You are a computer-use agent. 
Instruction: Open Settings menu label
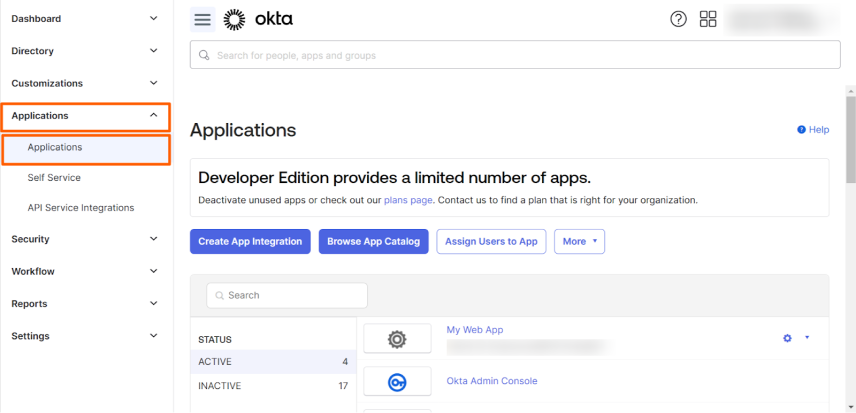[x=31, y=336]
